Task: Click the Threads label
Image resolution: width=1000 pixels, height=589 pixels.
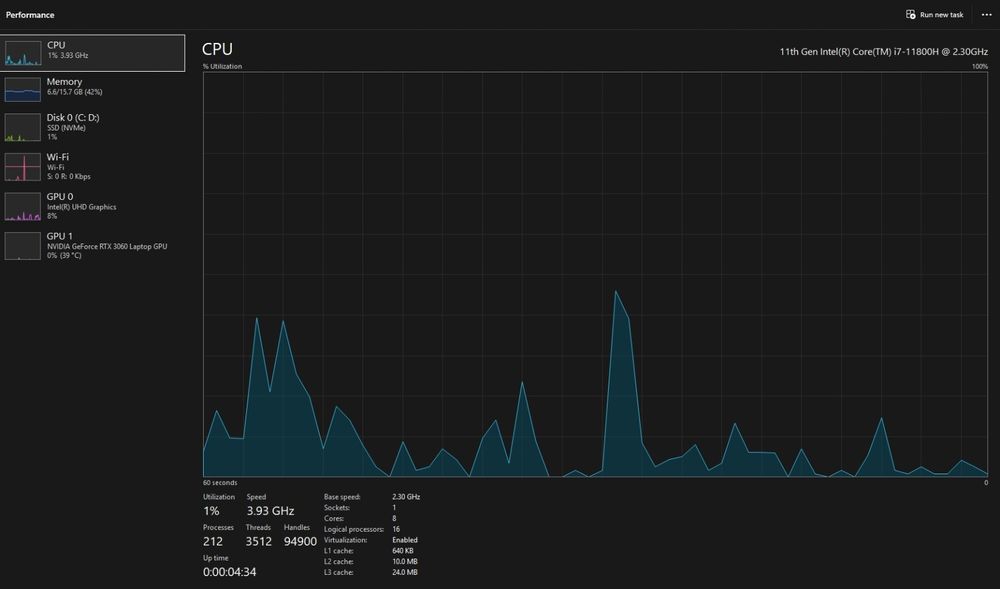Action: tap(258, 527)
